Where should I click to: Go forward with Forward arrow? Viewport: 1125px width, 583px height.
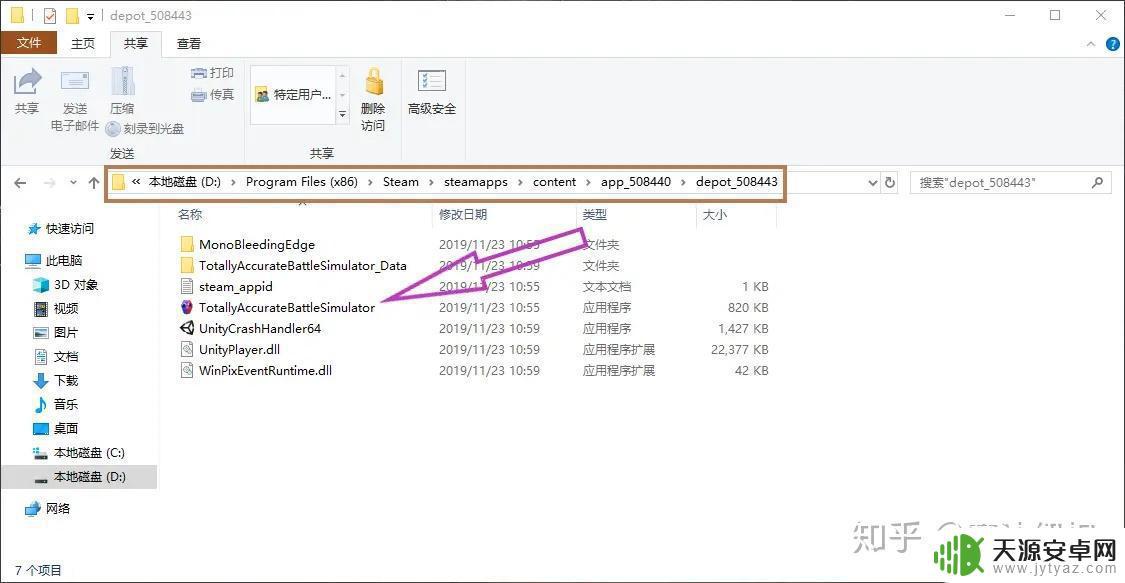coord(50,183)
